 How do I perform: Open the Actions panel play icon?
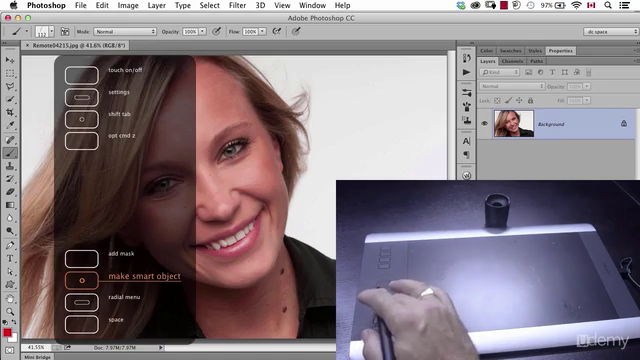467,72
